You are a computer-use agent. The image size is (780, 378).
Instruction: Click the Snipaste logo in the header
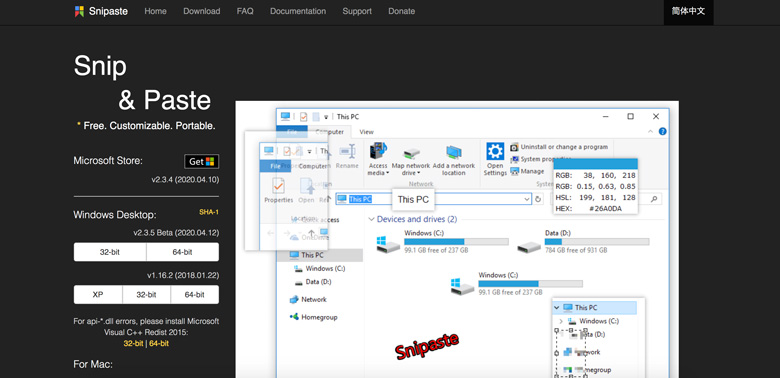pos(101,11)
